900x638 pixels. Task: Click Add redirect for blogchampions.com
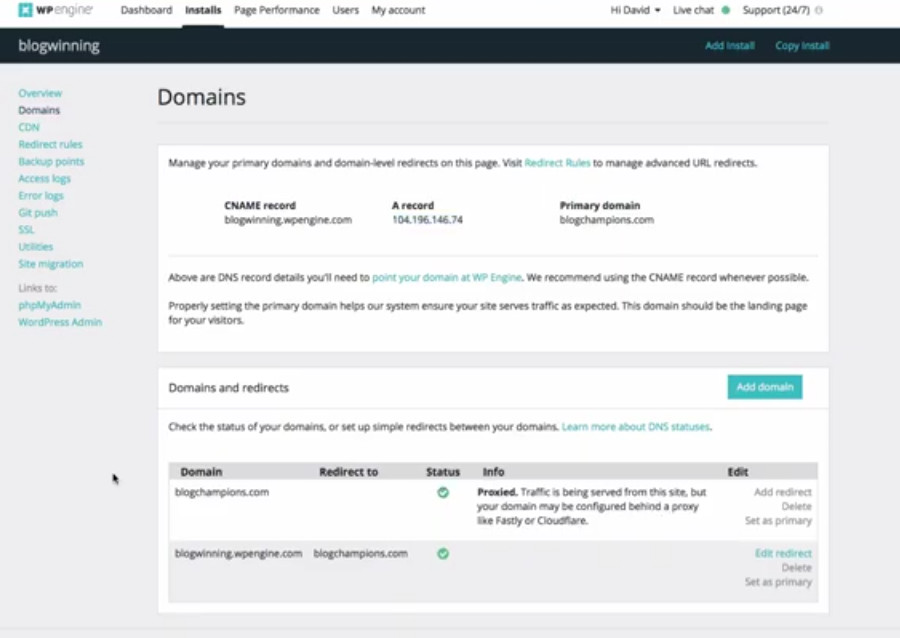[x=782, y=492]
